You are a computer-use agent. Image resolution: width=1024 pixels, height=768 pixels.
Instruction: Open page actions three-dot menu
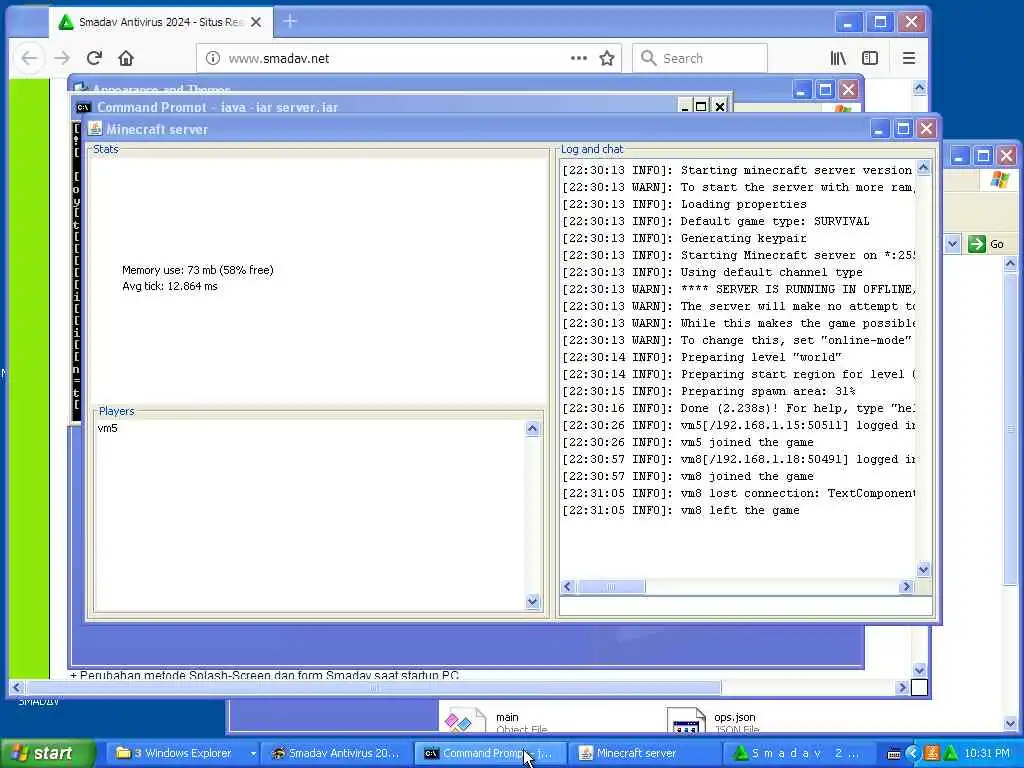[579, 58]
